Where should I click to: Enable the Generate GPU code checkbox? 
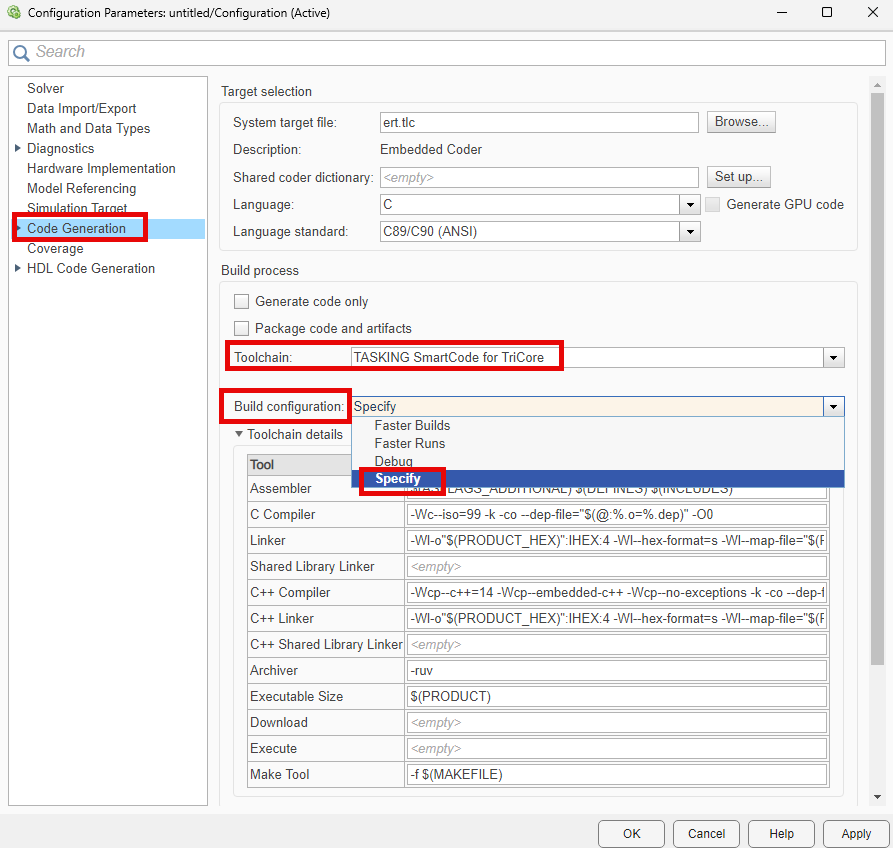coord(715,204)
